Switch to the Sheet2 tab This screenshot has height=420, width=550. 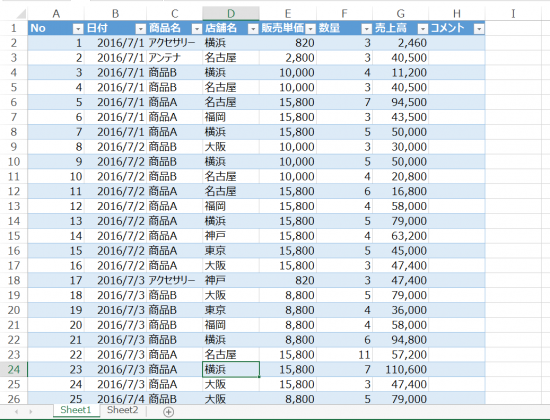[x=122, y=410]
